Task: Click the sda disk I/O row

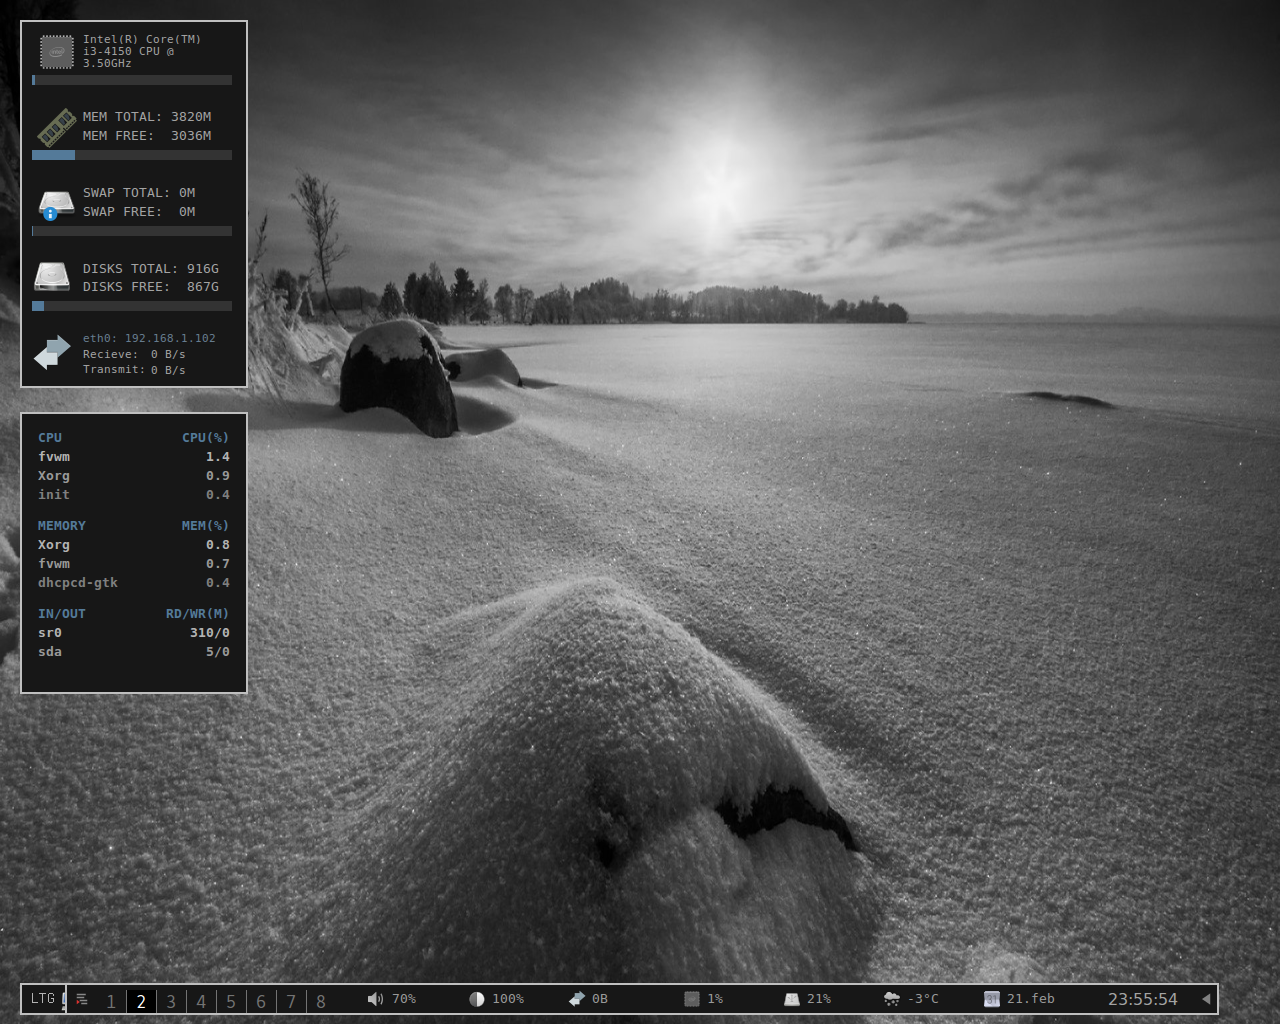Action: click(134, 652)
